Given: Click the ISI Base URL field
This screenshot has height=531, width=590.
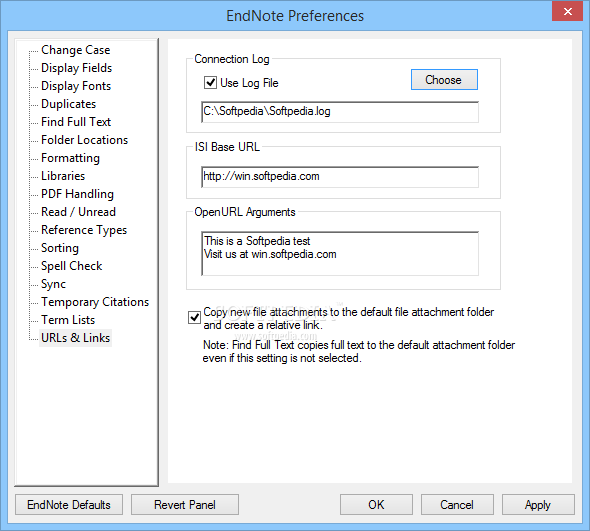Looking at the screenshot, I should click(x=340, y=177).
